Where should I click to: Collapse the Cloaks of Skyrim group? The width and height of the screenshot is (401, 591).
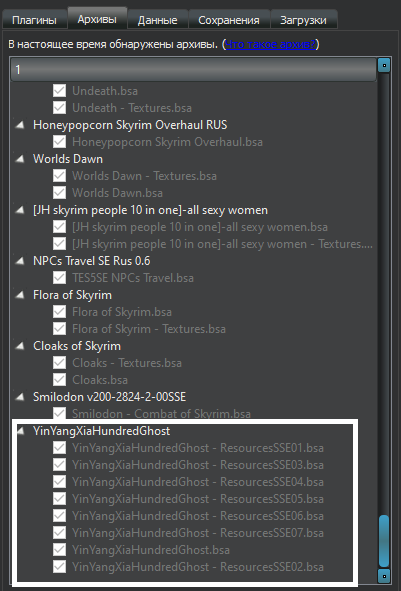tap(20, 346)
